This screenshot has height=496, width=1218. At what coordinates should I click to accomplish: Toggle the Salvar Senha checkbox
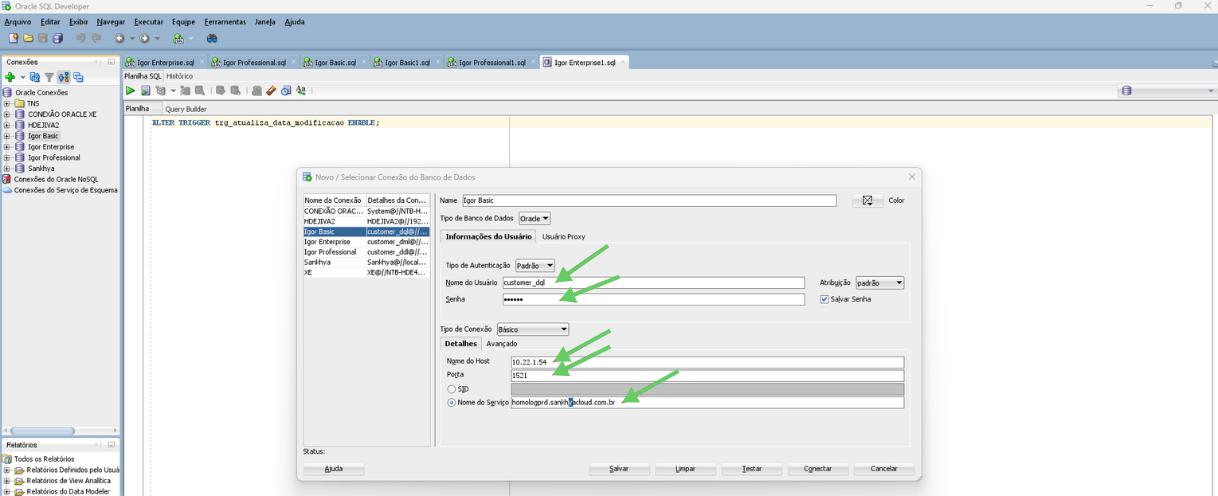click(824, 299)
